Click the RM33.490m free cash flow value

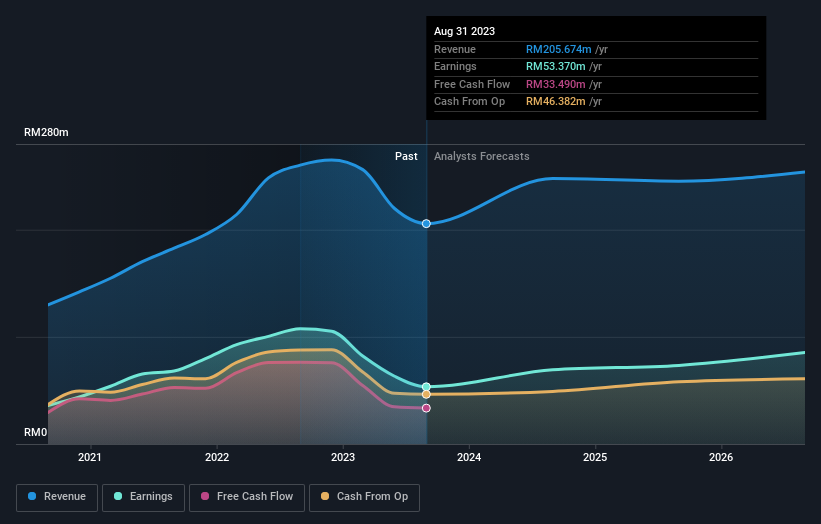[556, 84]
